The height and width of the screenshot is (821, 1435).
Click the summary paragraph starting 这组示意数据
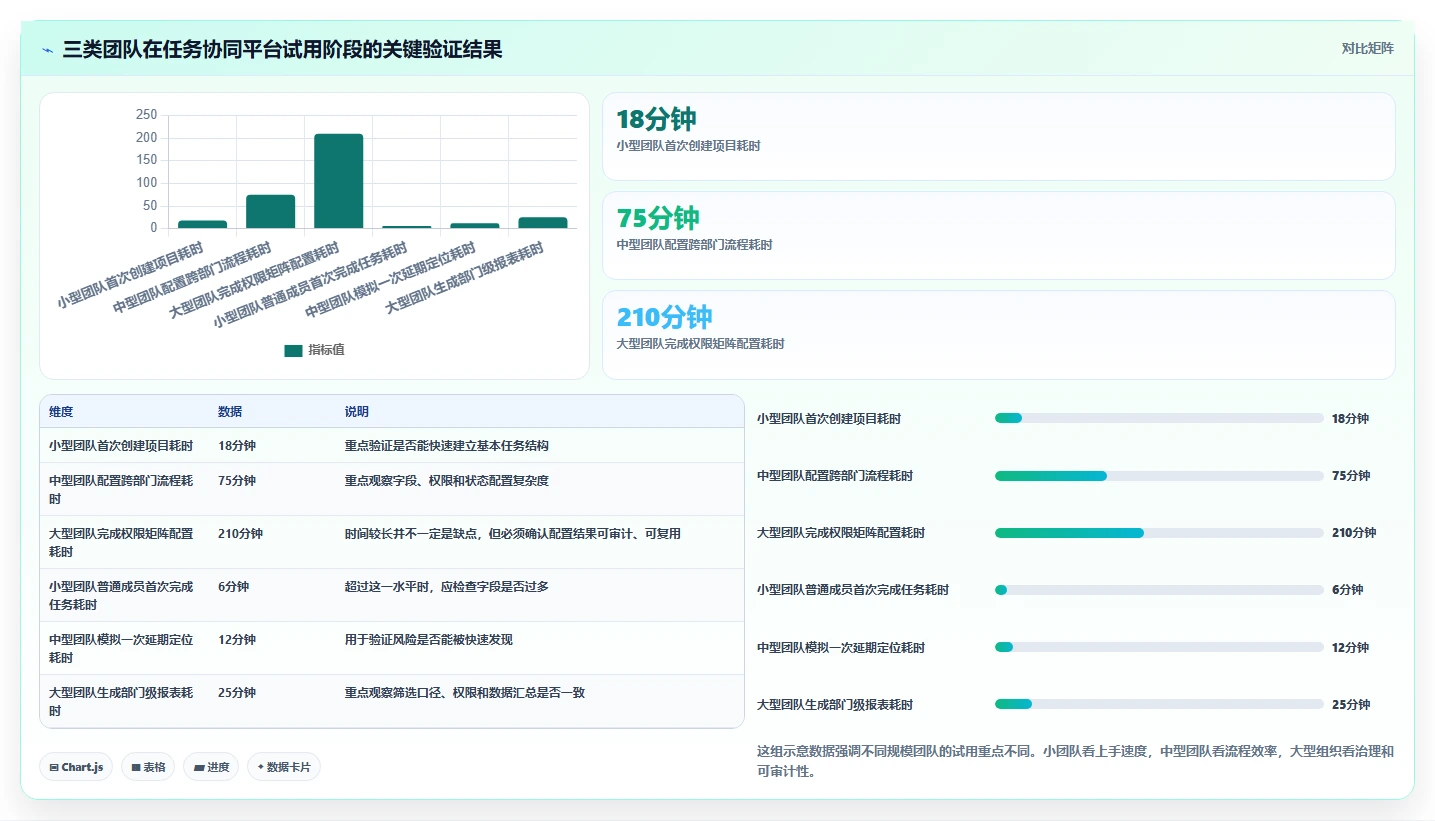click(x=1075, y=761)
